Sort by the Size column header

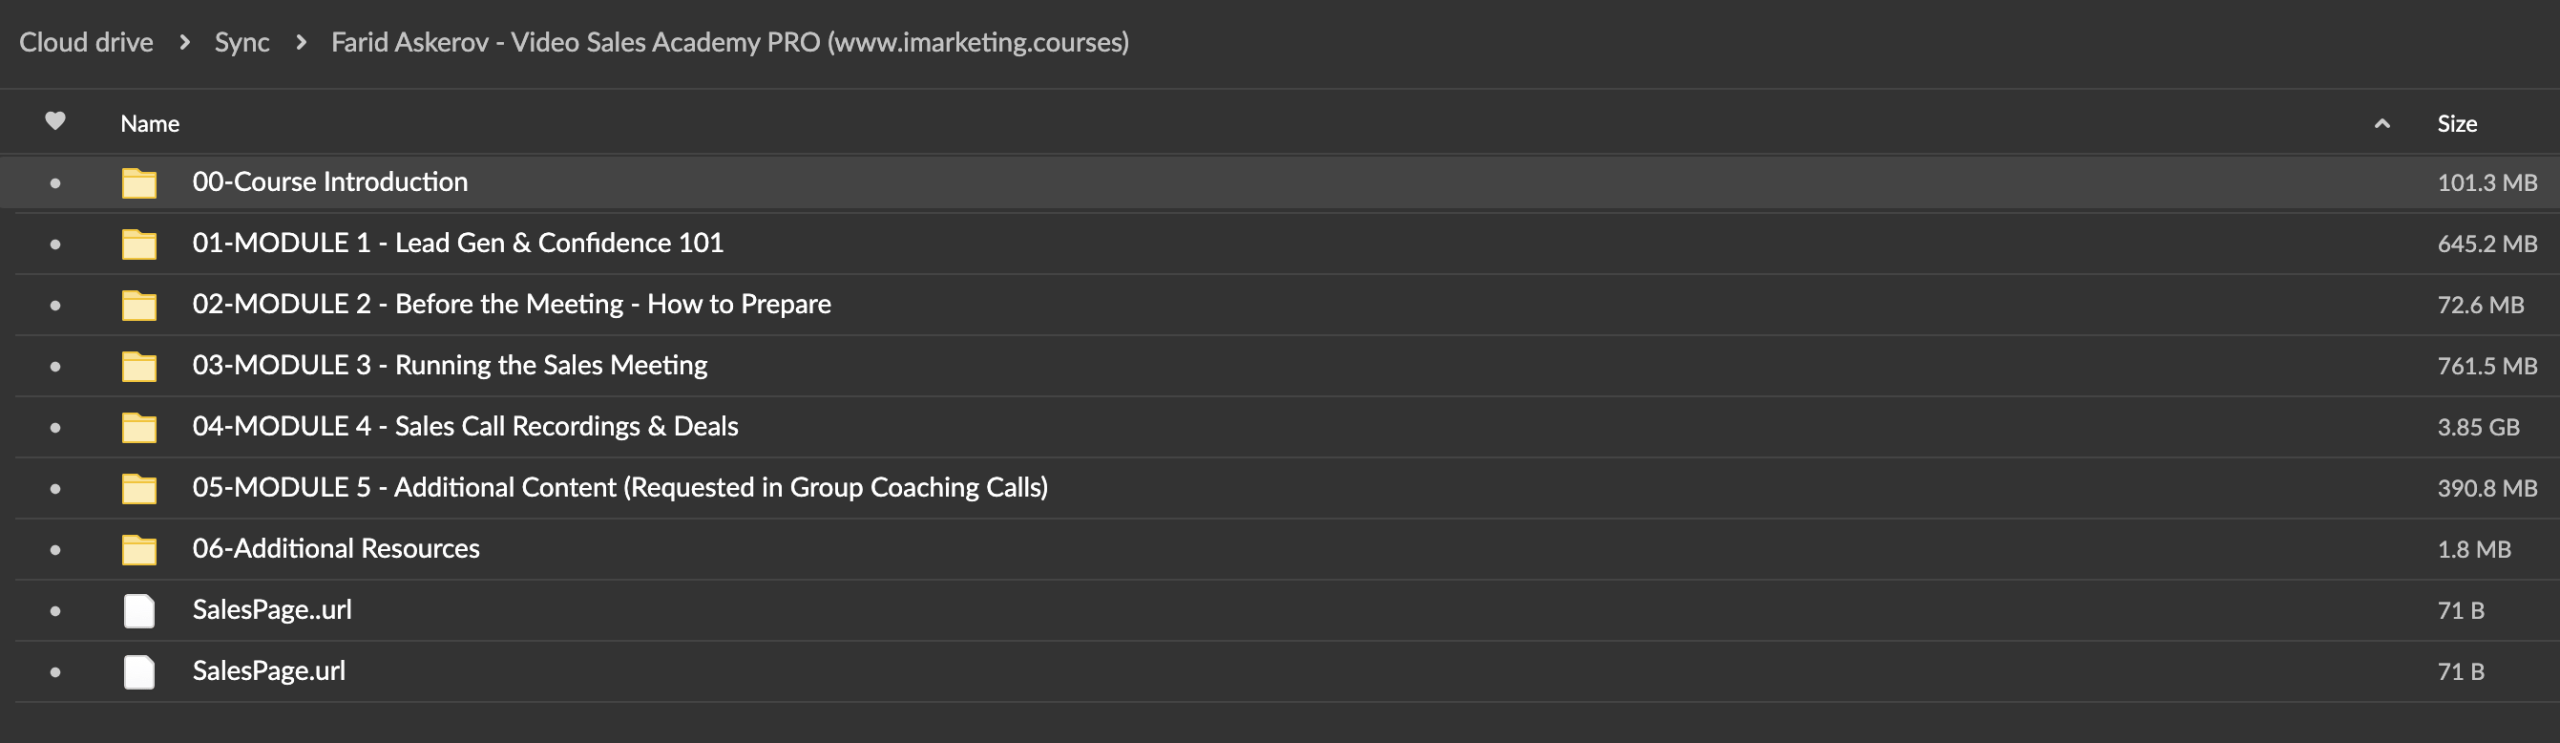coord(2457,123)
